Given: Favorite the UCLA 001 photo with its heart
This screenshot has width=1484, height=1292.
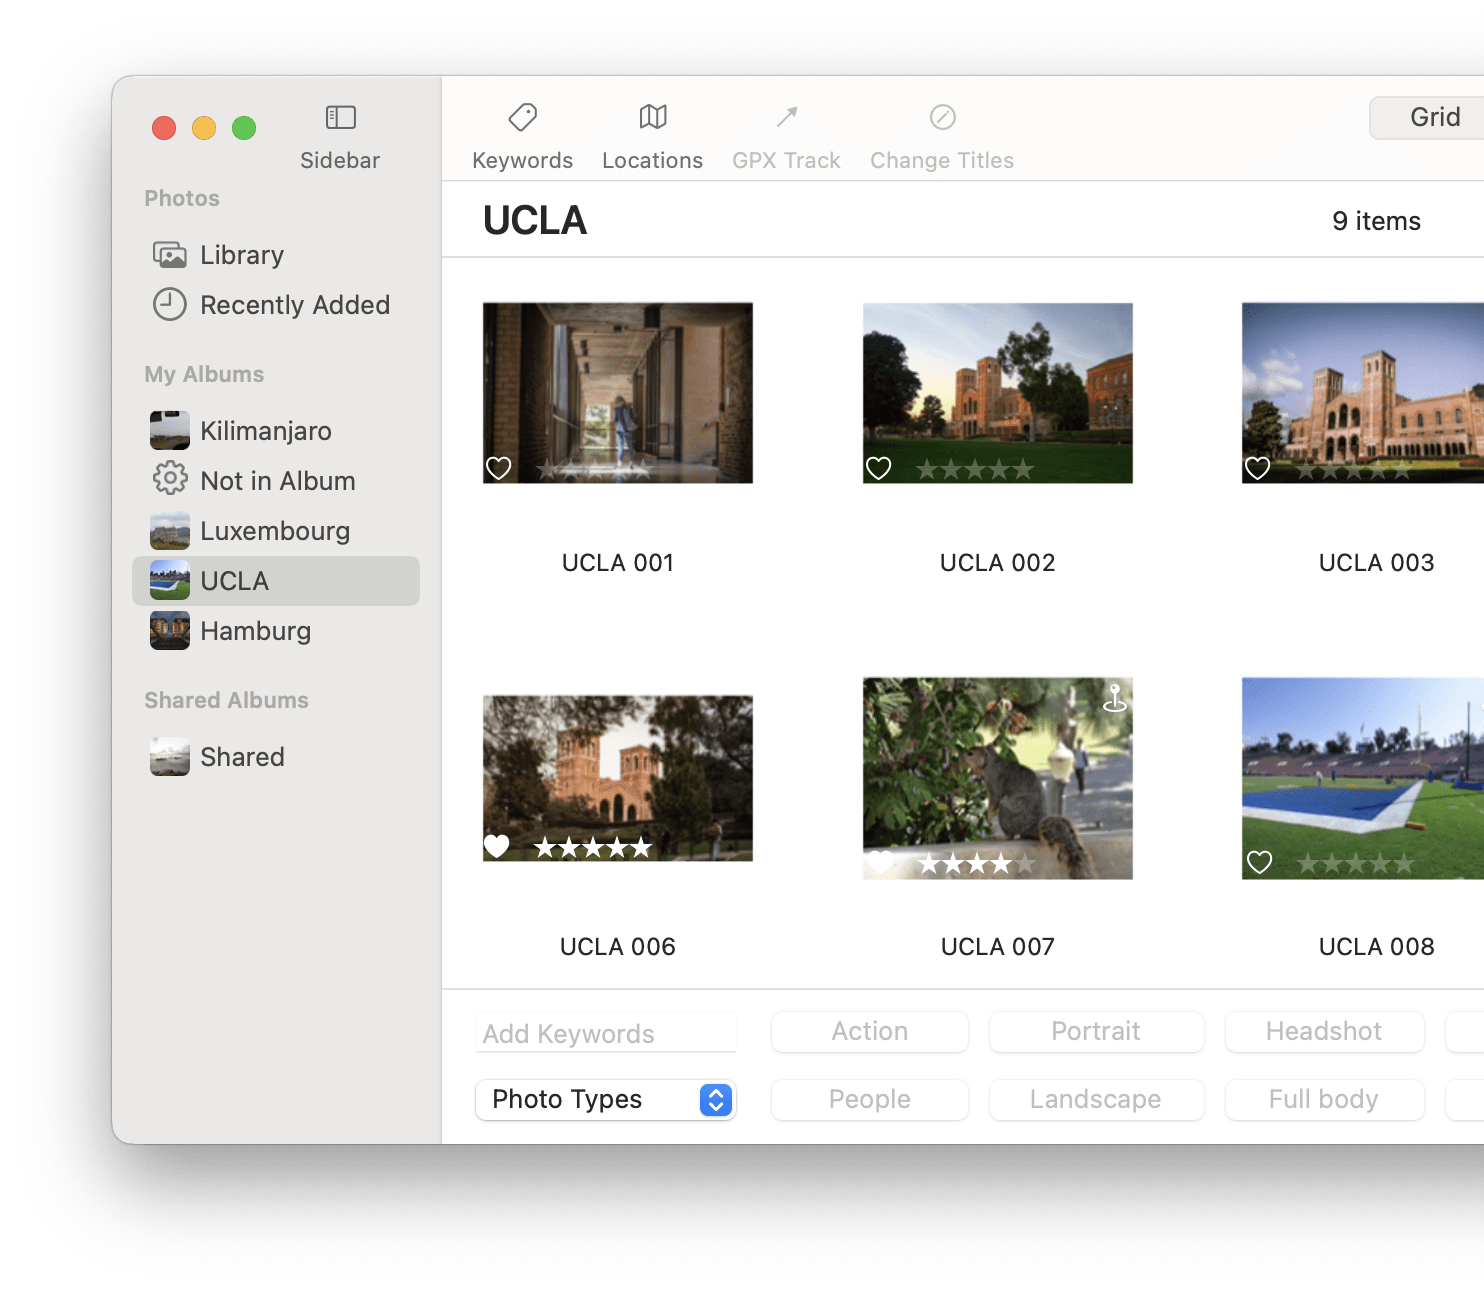Looking at the screenshot, I should pyautogui.click(x=498, y=468).
